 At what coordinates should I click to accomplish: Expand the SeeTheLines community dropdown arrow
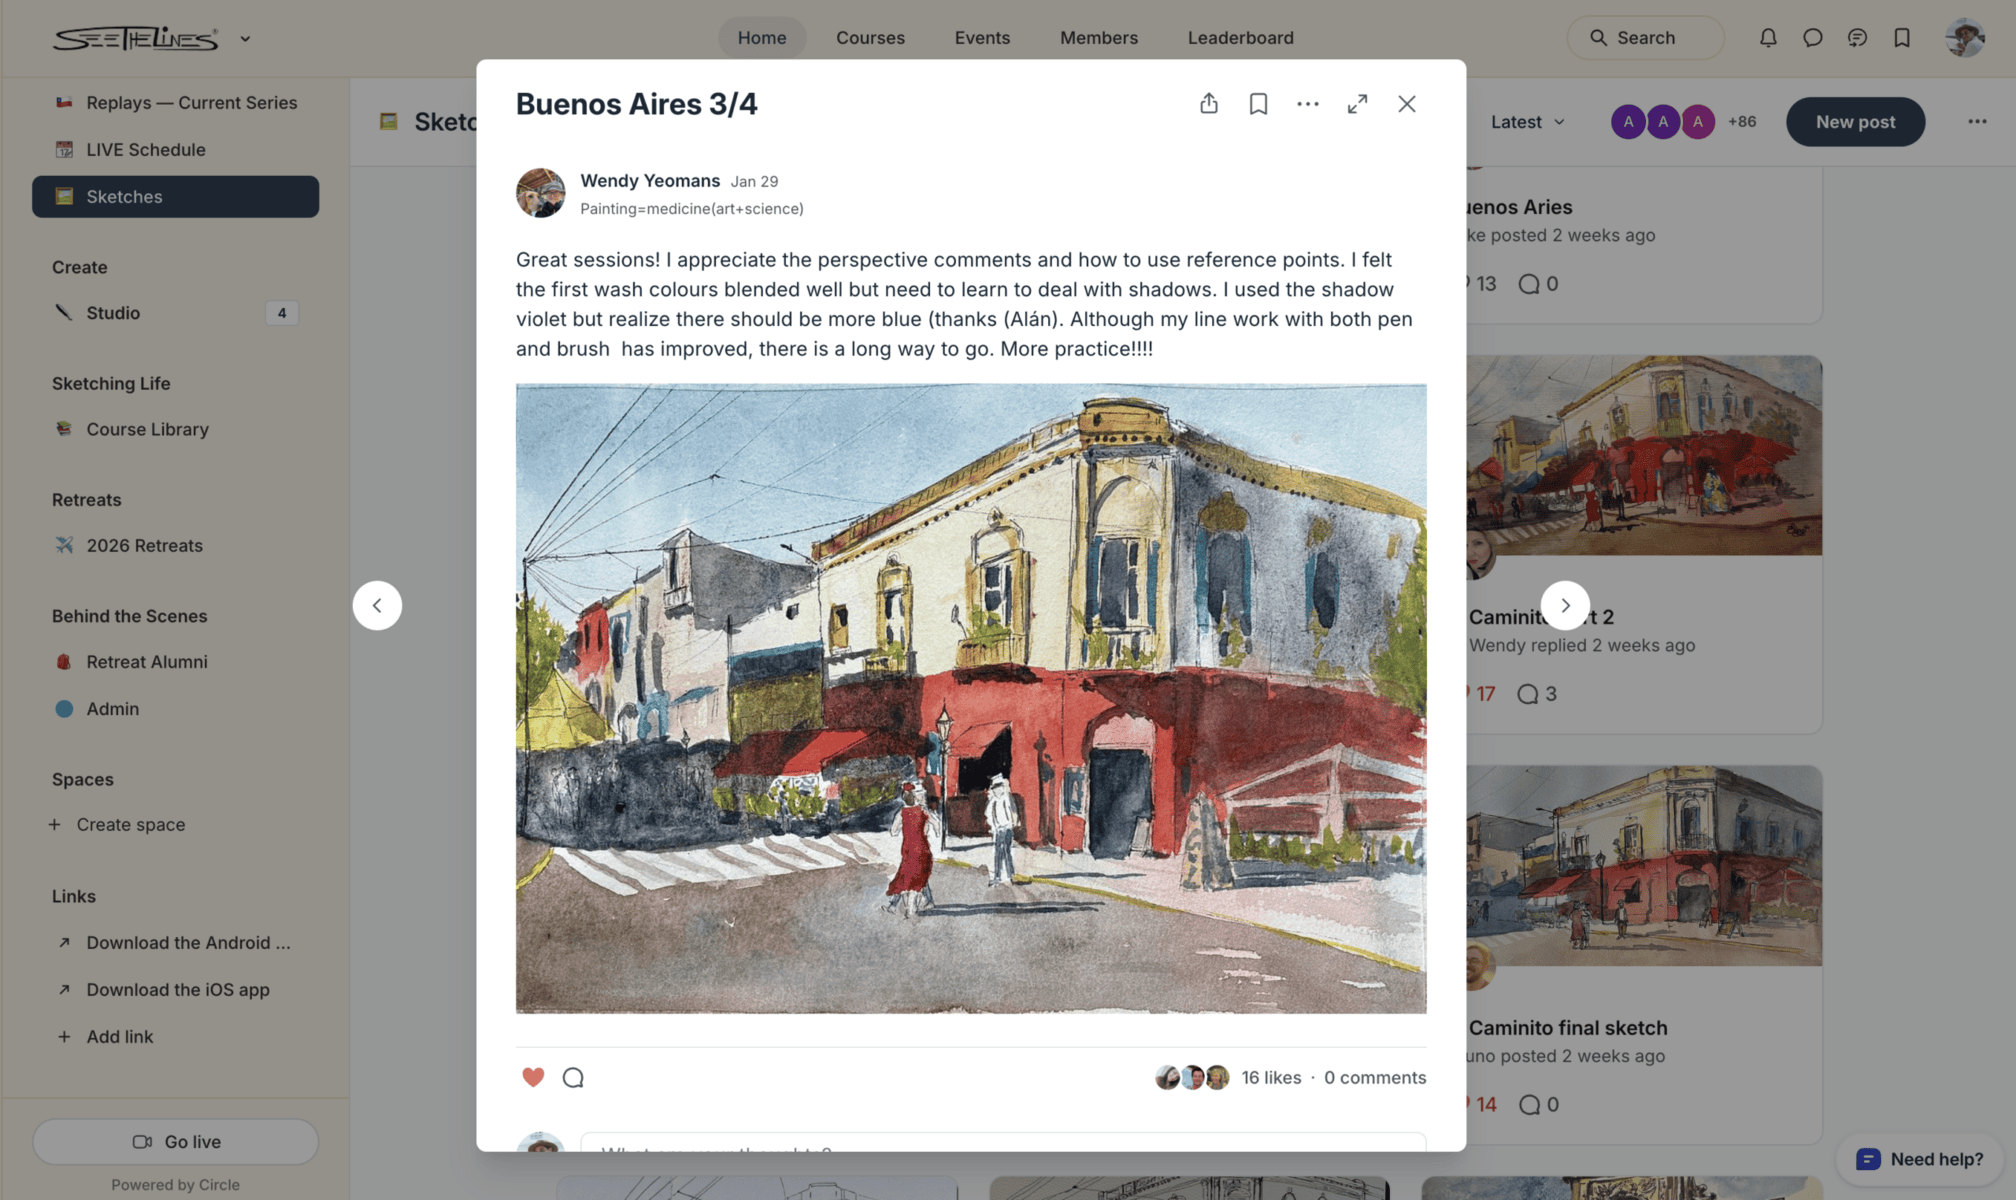pyautogui.click(x=245, y=39)
